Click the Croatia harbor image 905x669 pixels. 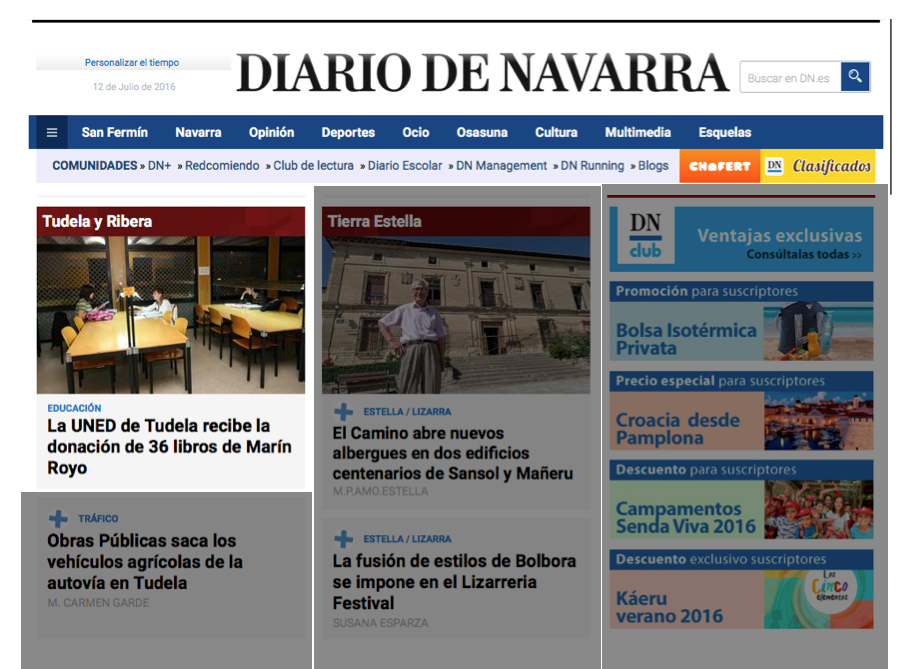[818, 421]
